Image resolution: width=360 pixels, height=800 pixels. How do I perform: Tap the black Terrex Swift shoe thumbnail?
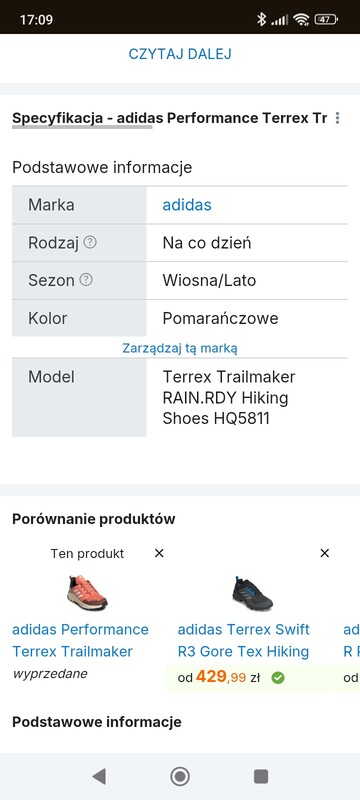coord(252,591)
